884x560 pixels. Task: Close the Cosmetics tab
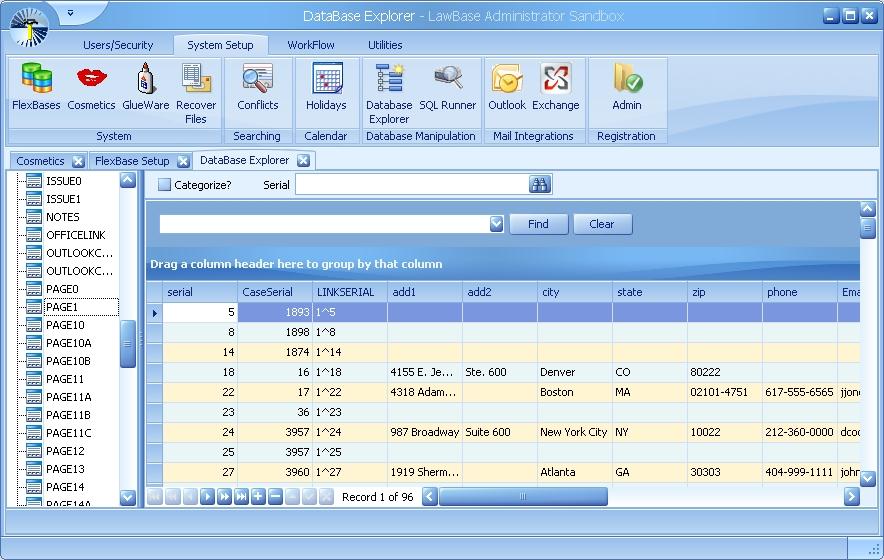pyautogui.click(x=78, y=161)
